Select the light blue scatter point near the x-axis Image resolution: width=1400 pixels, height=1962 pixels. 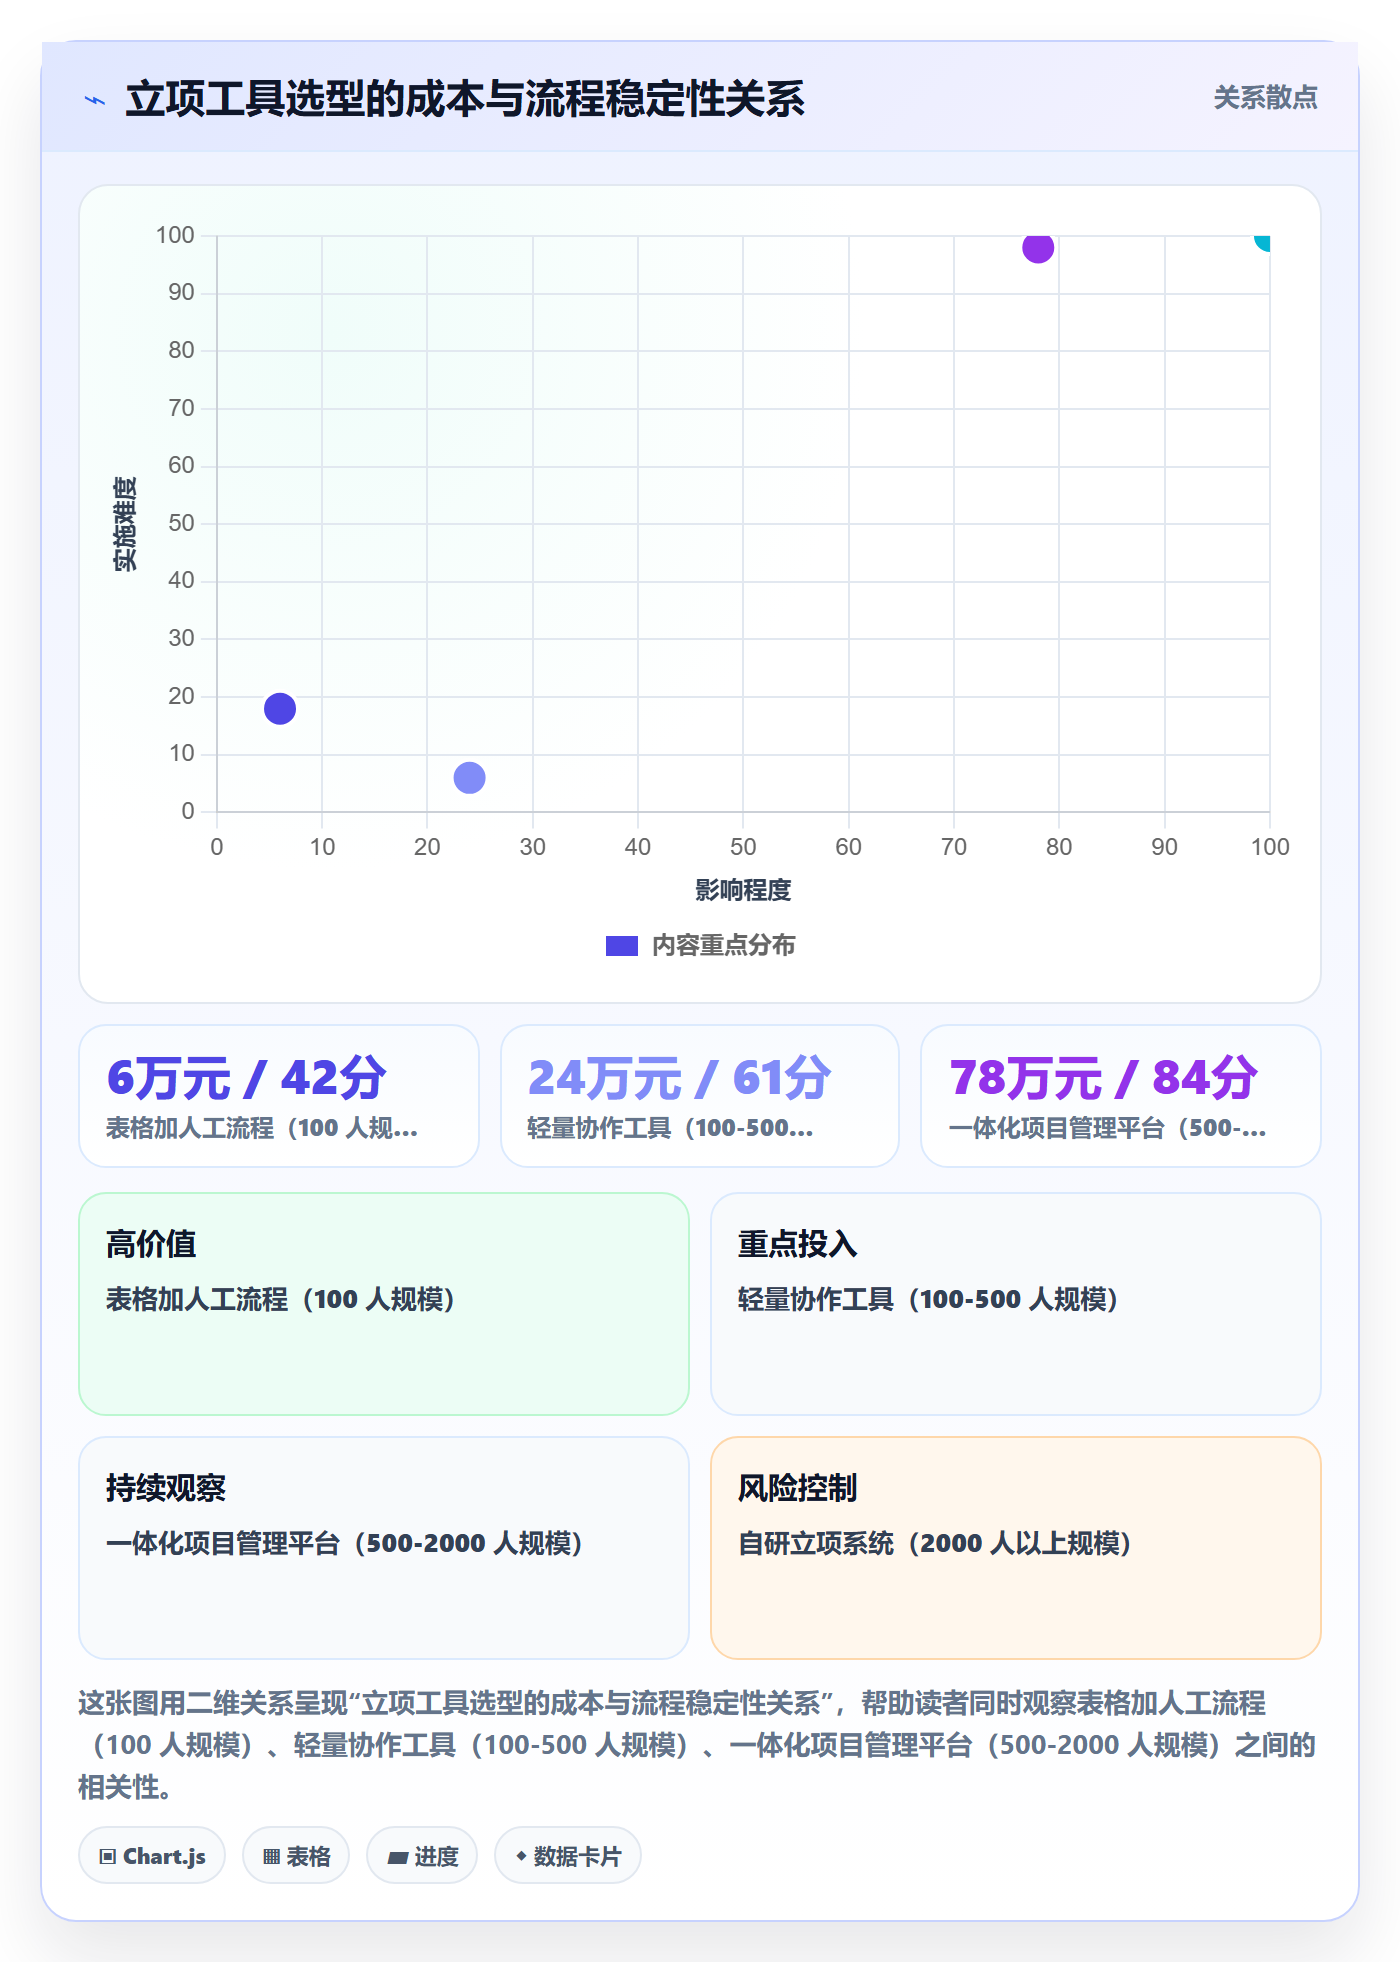click(x=469, y=778)
